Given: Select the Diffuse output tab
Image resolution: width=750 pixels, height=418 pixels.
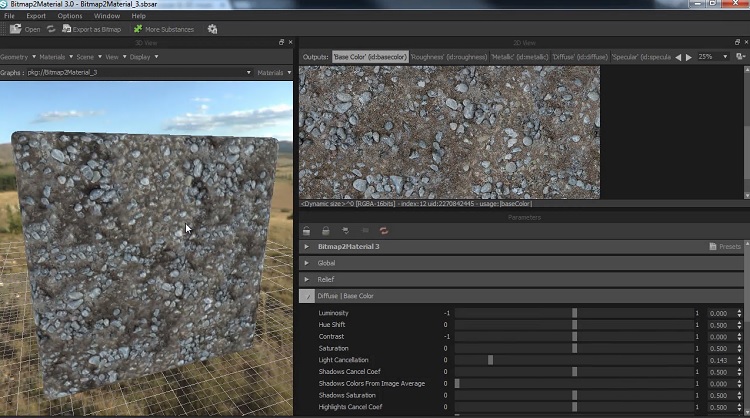Looking at the screenshot, I should coord(580,57).
